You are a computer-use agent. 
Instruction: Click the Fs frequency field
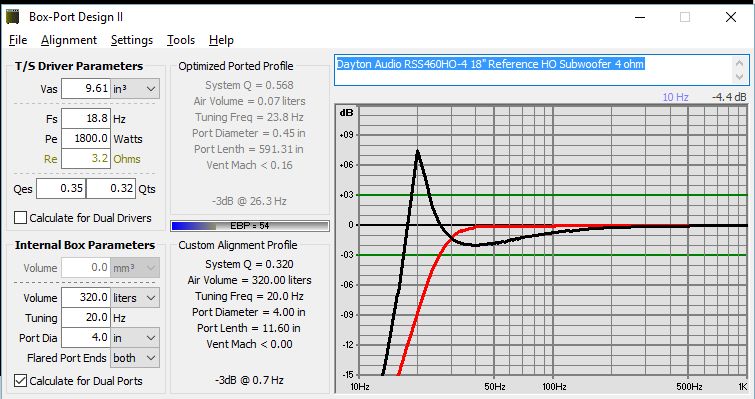[x=86, y=119]
